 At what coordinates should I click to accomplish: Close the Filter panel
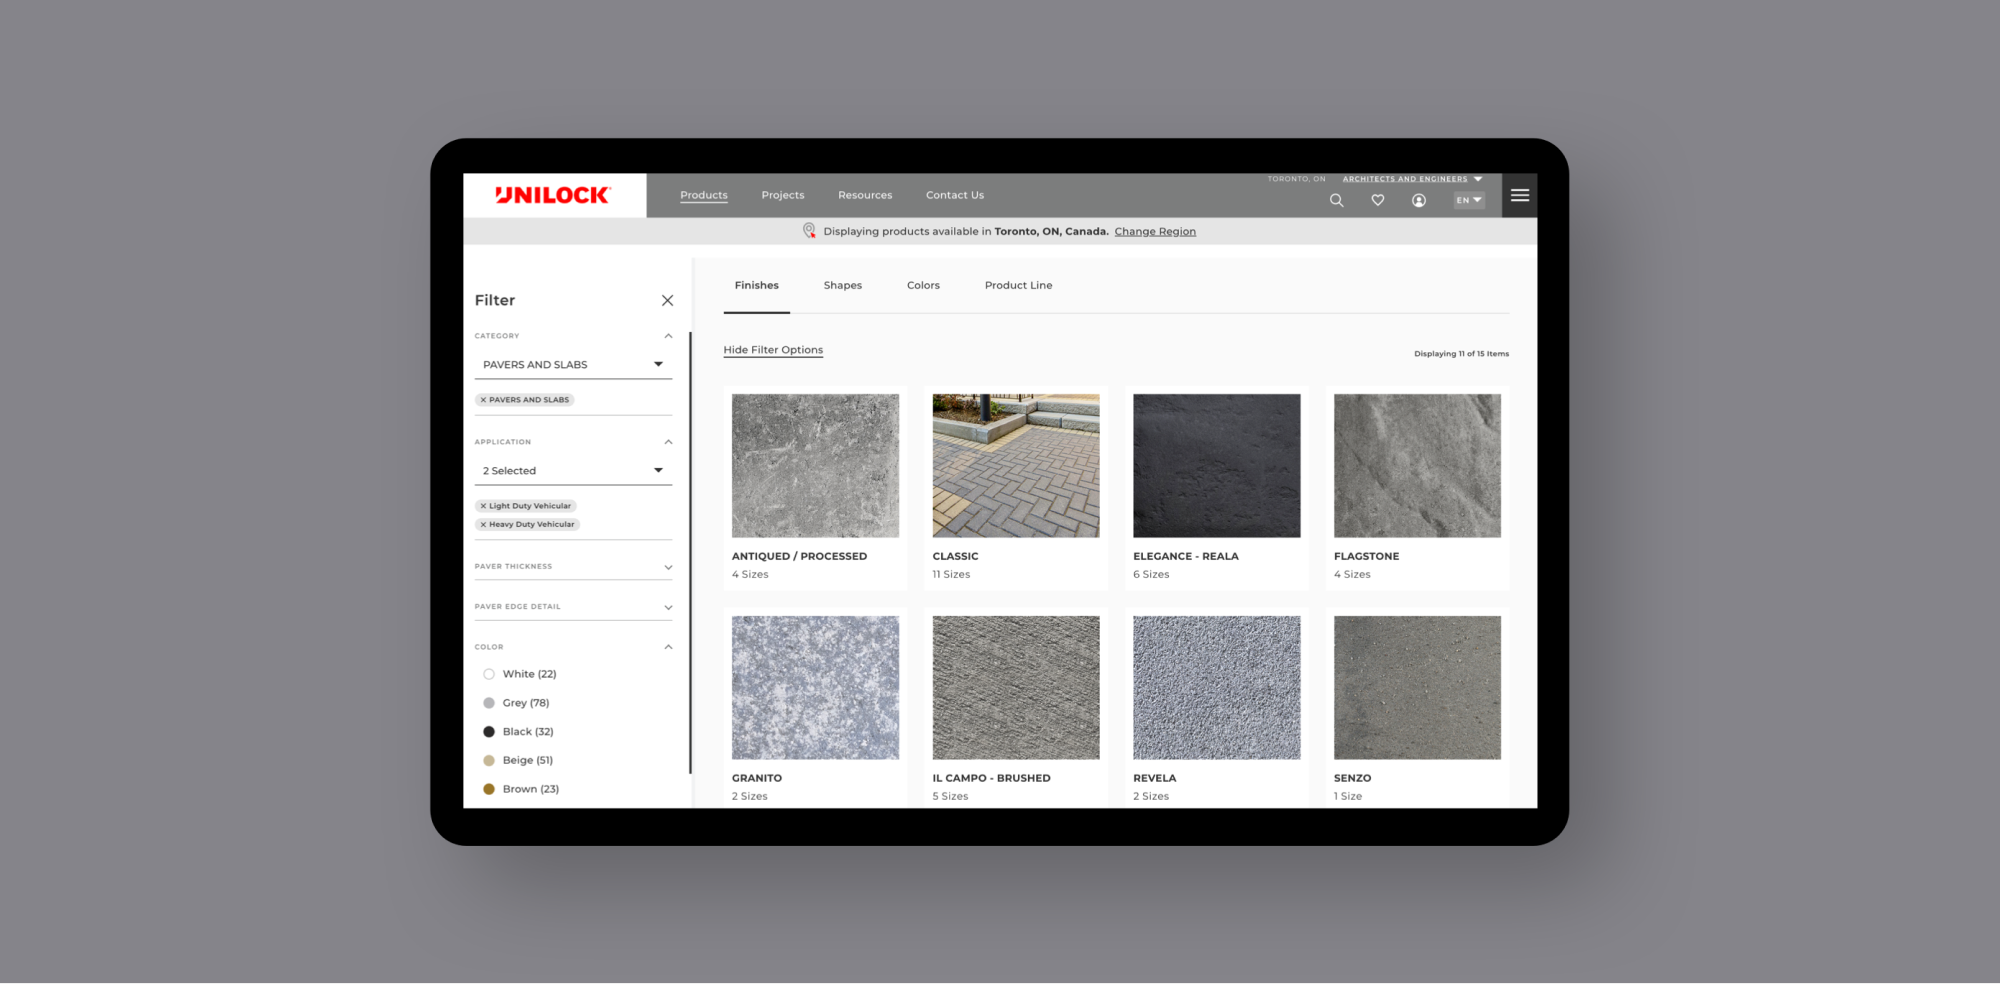tap(667, 301)
